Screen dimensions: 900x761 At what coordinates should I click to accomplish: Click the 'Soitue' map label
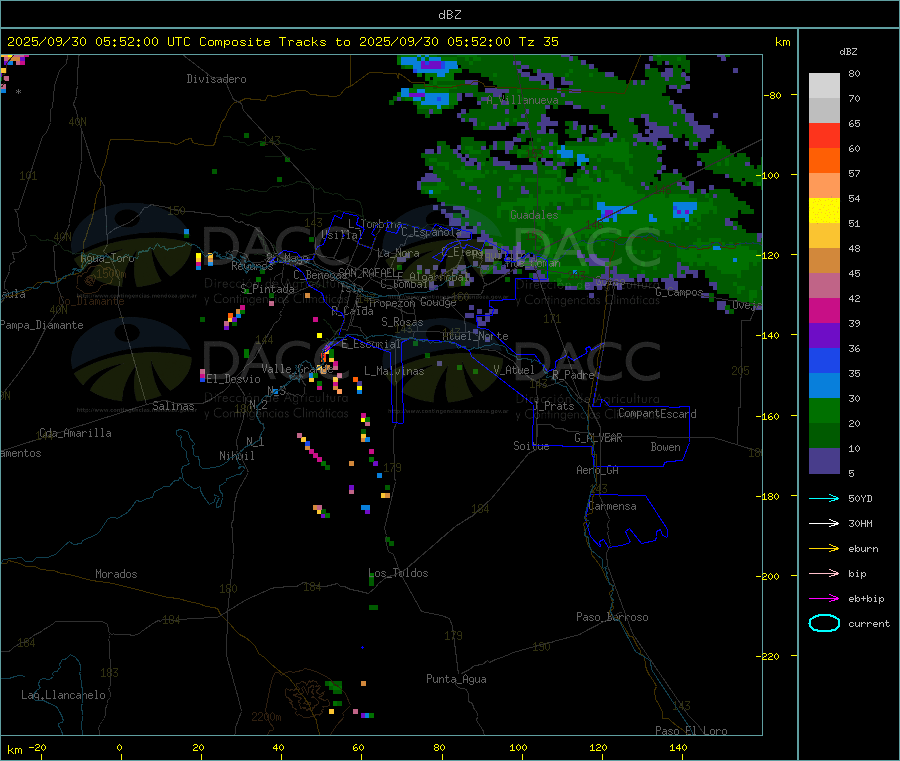pyautogui.click(x=531, y=446)
